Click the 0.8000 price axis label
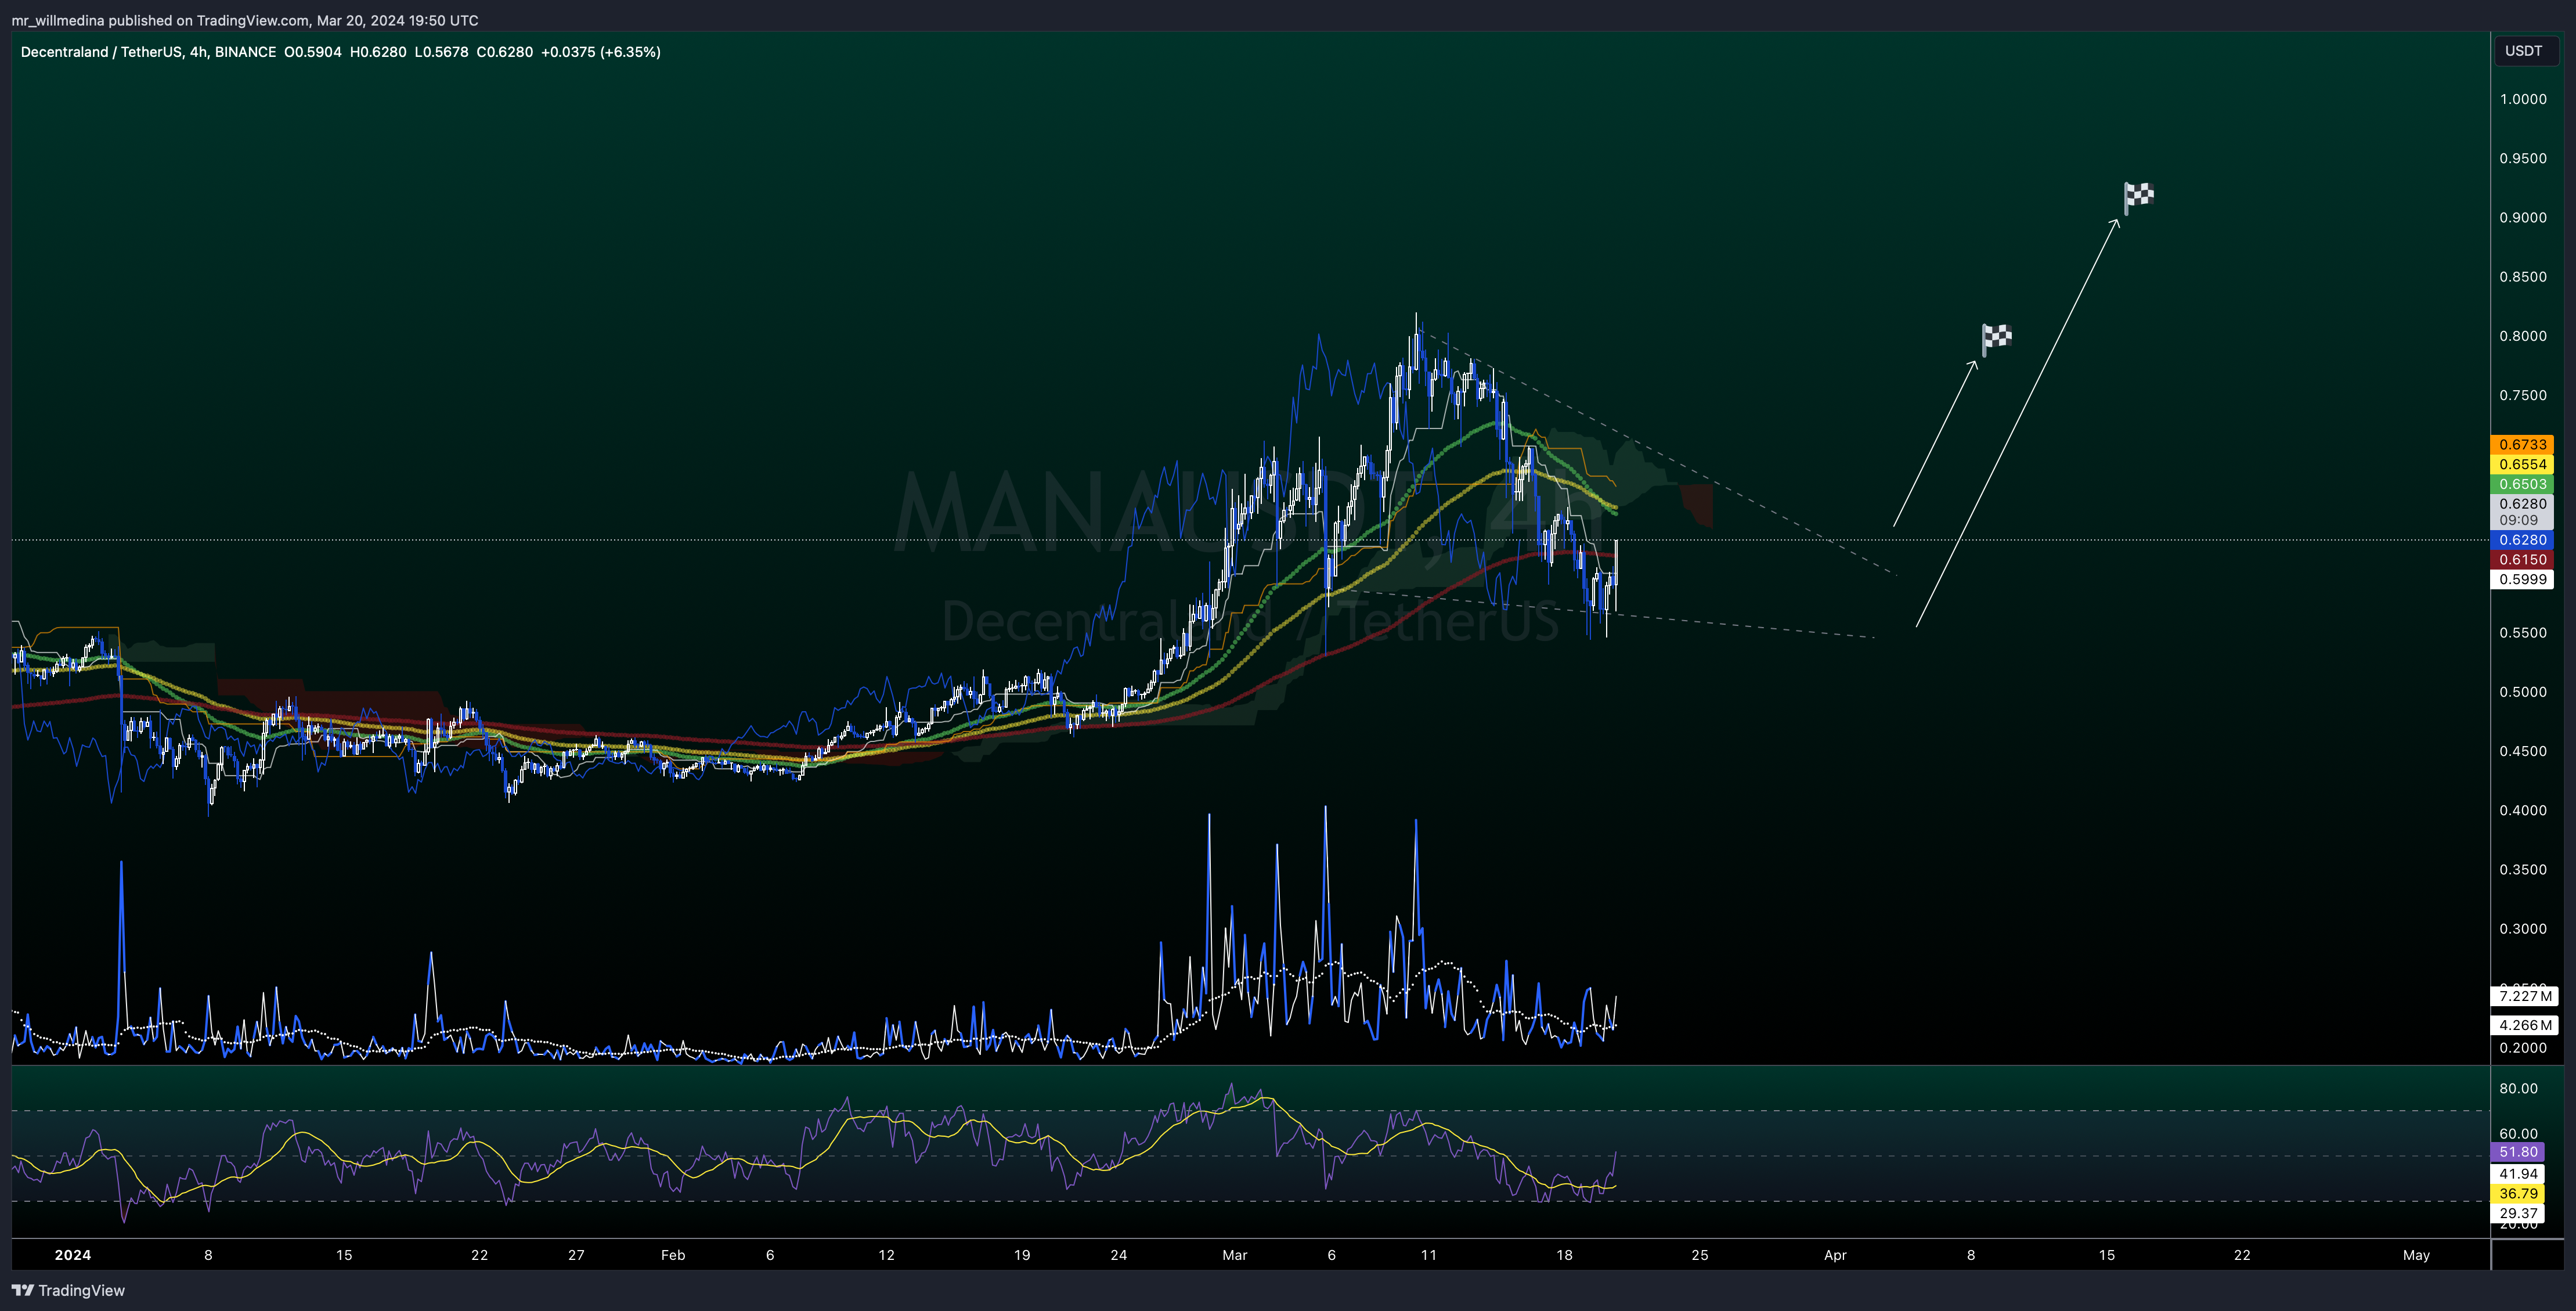Screen dimensions: 2576x1311 (2523, 336)
